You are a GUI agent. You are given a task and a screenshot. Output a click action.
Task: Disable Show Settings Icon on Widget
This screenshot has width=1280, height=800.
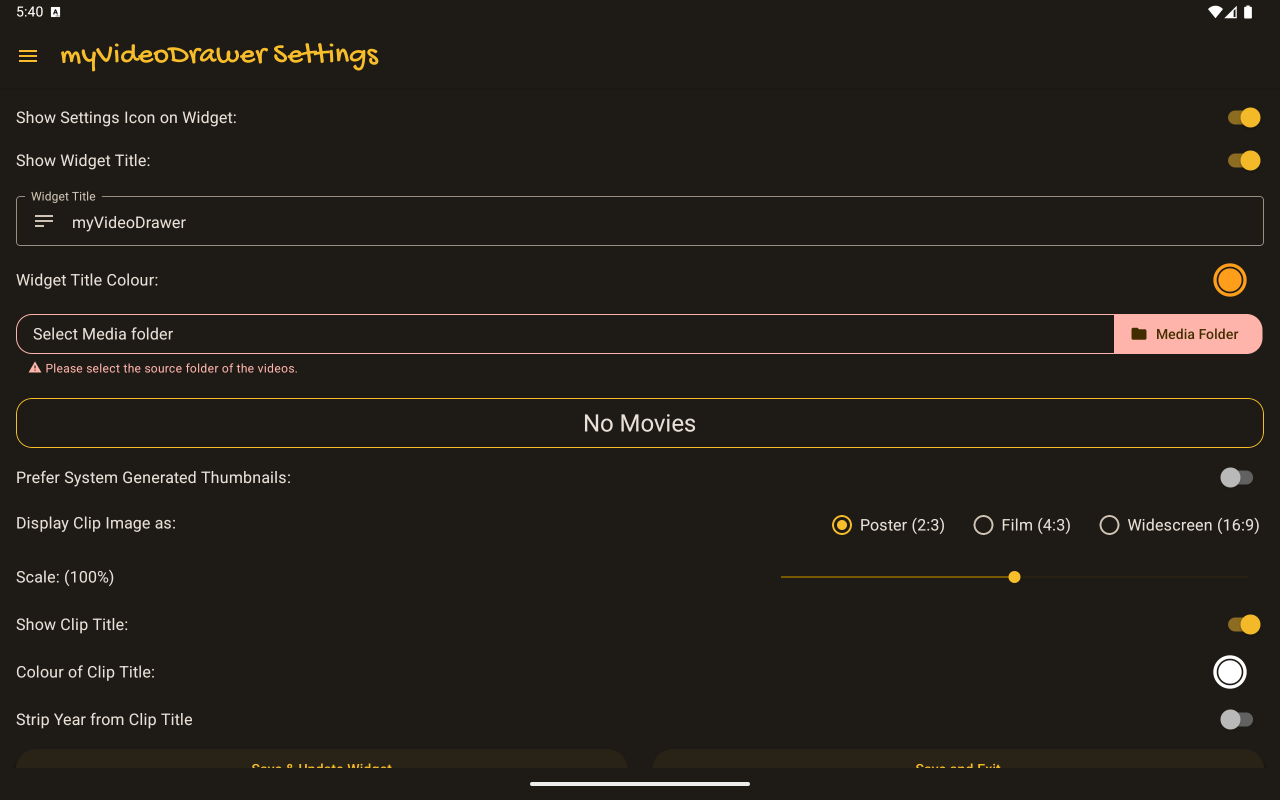click(1244, 118)
